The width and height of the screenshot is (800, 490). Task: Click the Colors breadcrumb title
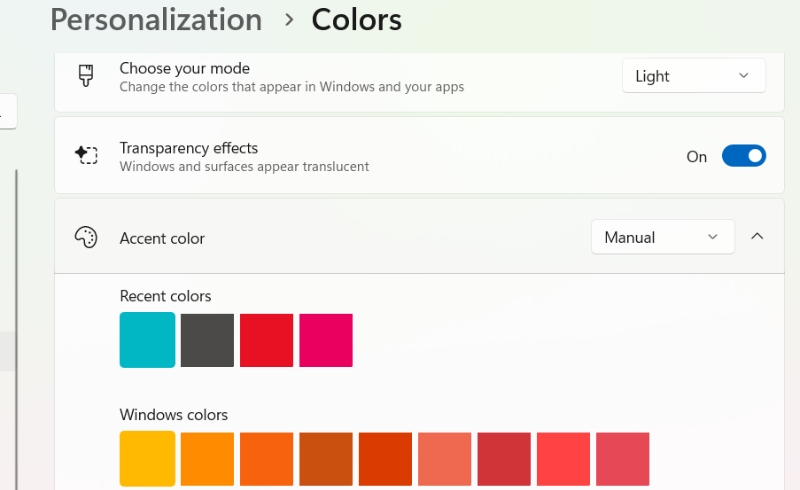[357, 19]
